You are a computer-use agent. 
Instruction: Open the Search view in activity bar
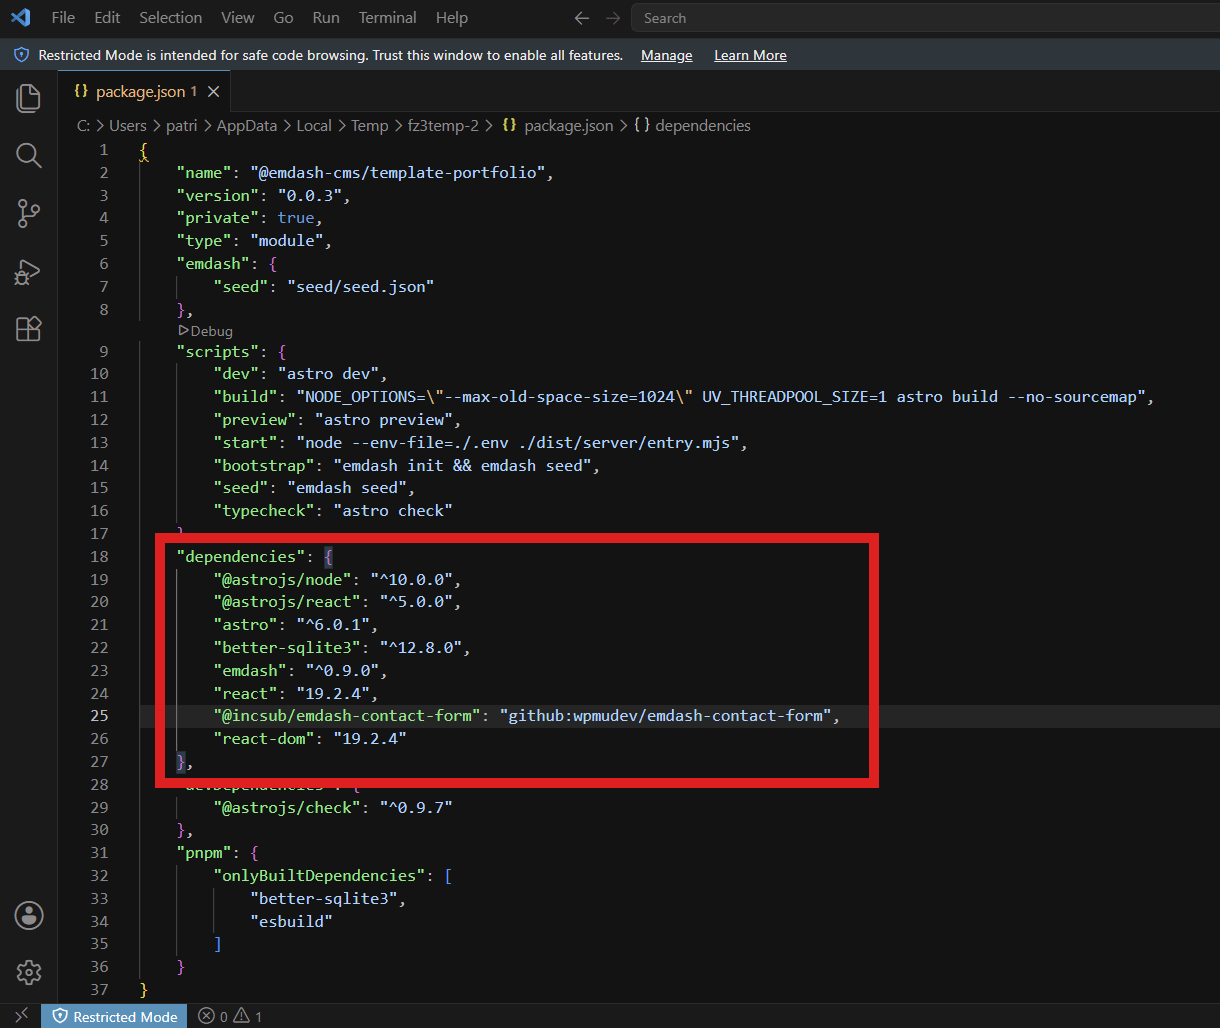tap(29, 155)
